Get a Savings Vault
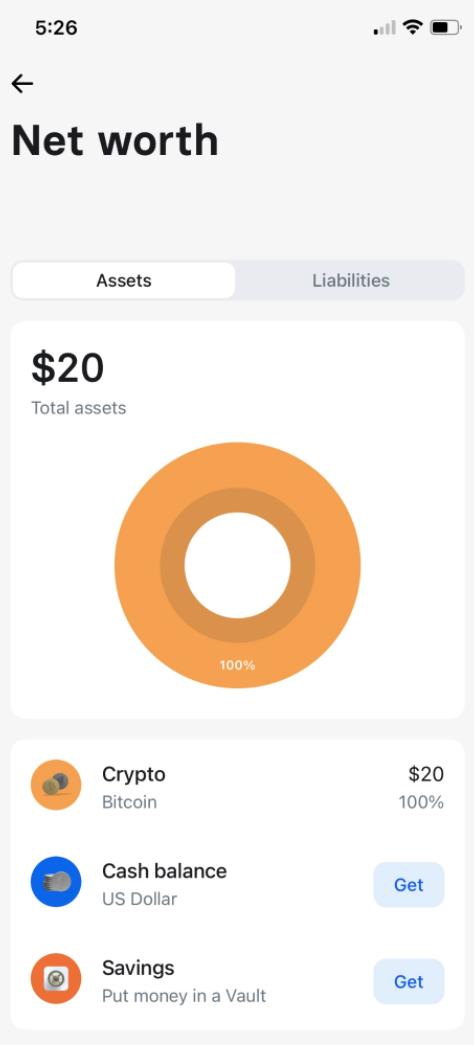Screen dimensions: 474x1045 point(409,982)
